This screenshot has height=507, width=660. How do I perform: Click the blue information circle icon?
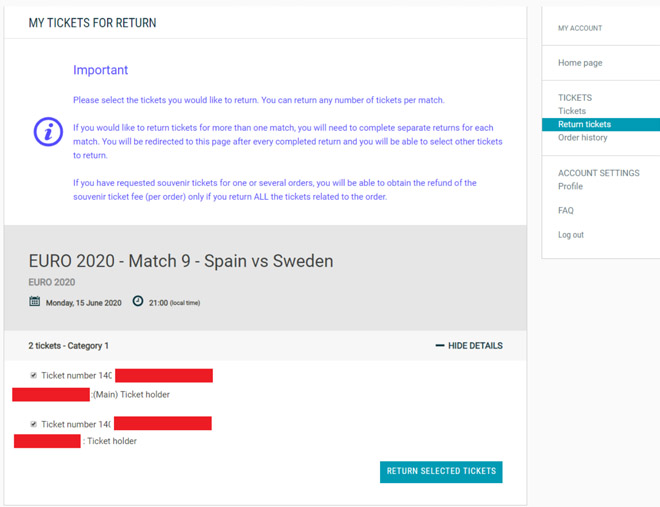tap(48, 132)
